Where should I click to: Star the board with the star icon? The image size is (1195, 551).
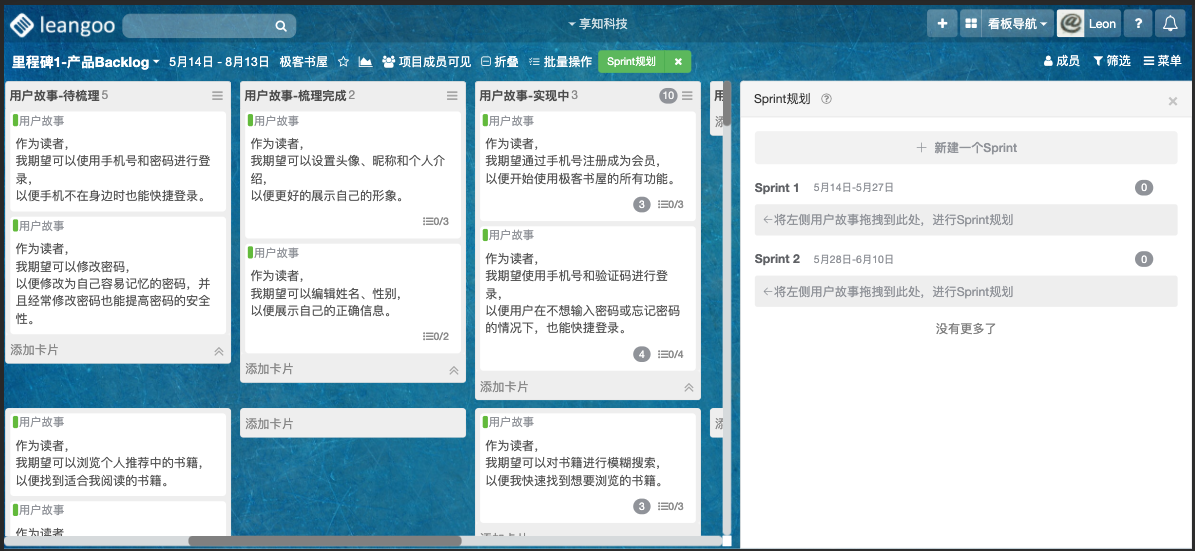coord(343,62)
